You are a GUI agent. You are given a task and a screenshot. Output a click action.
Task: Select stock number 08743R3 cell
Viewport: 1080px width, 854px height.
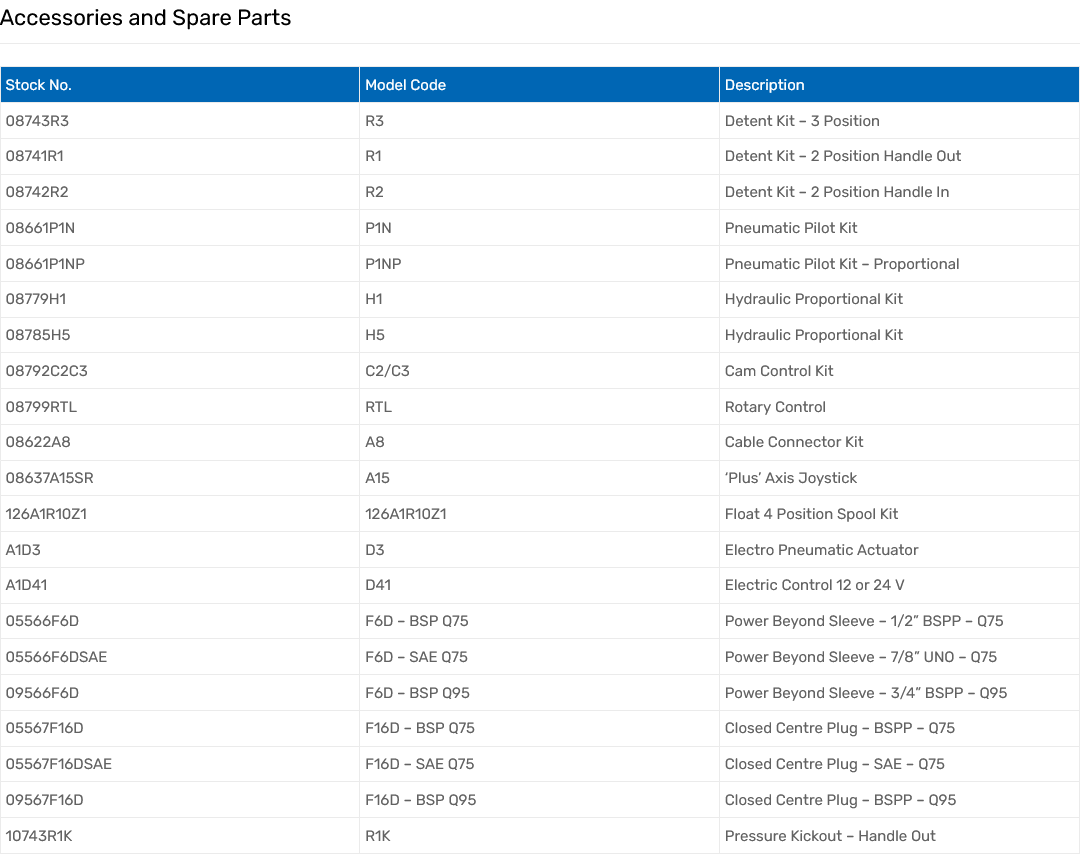[x=37, y=121]
